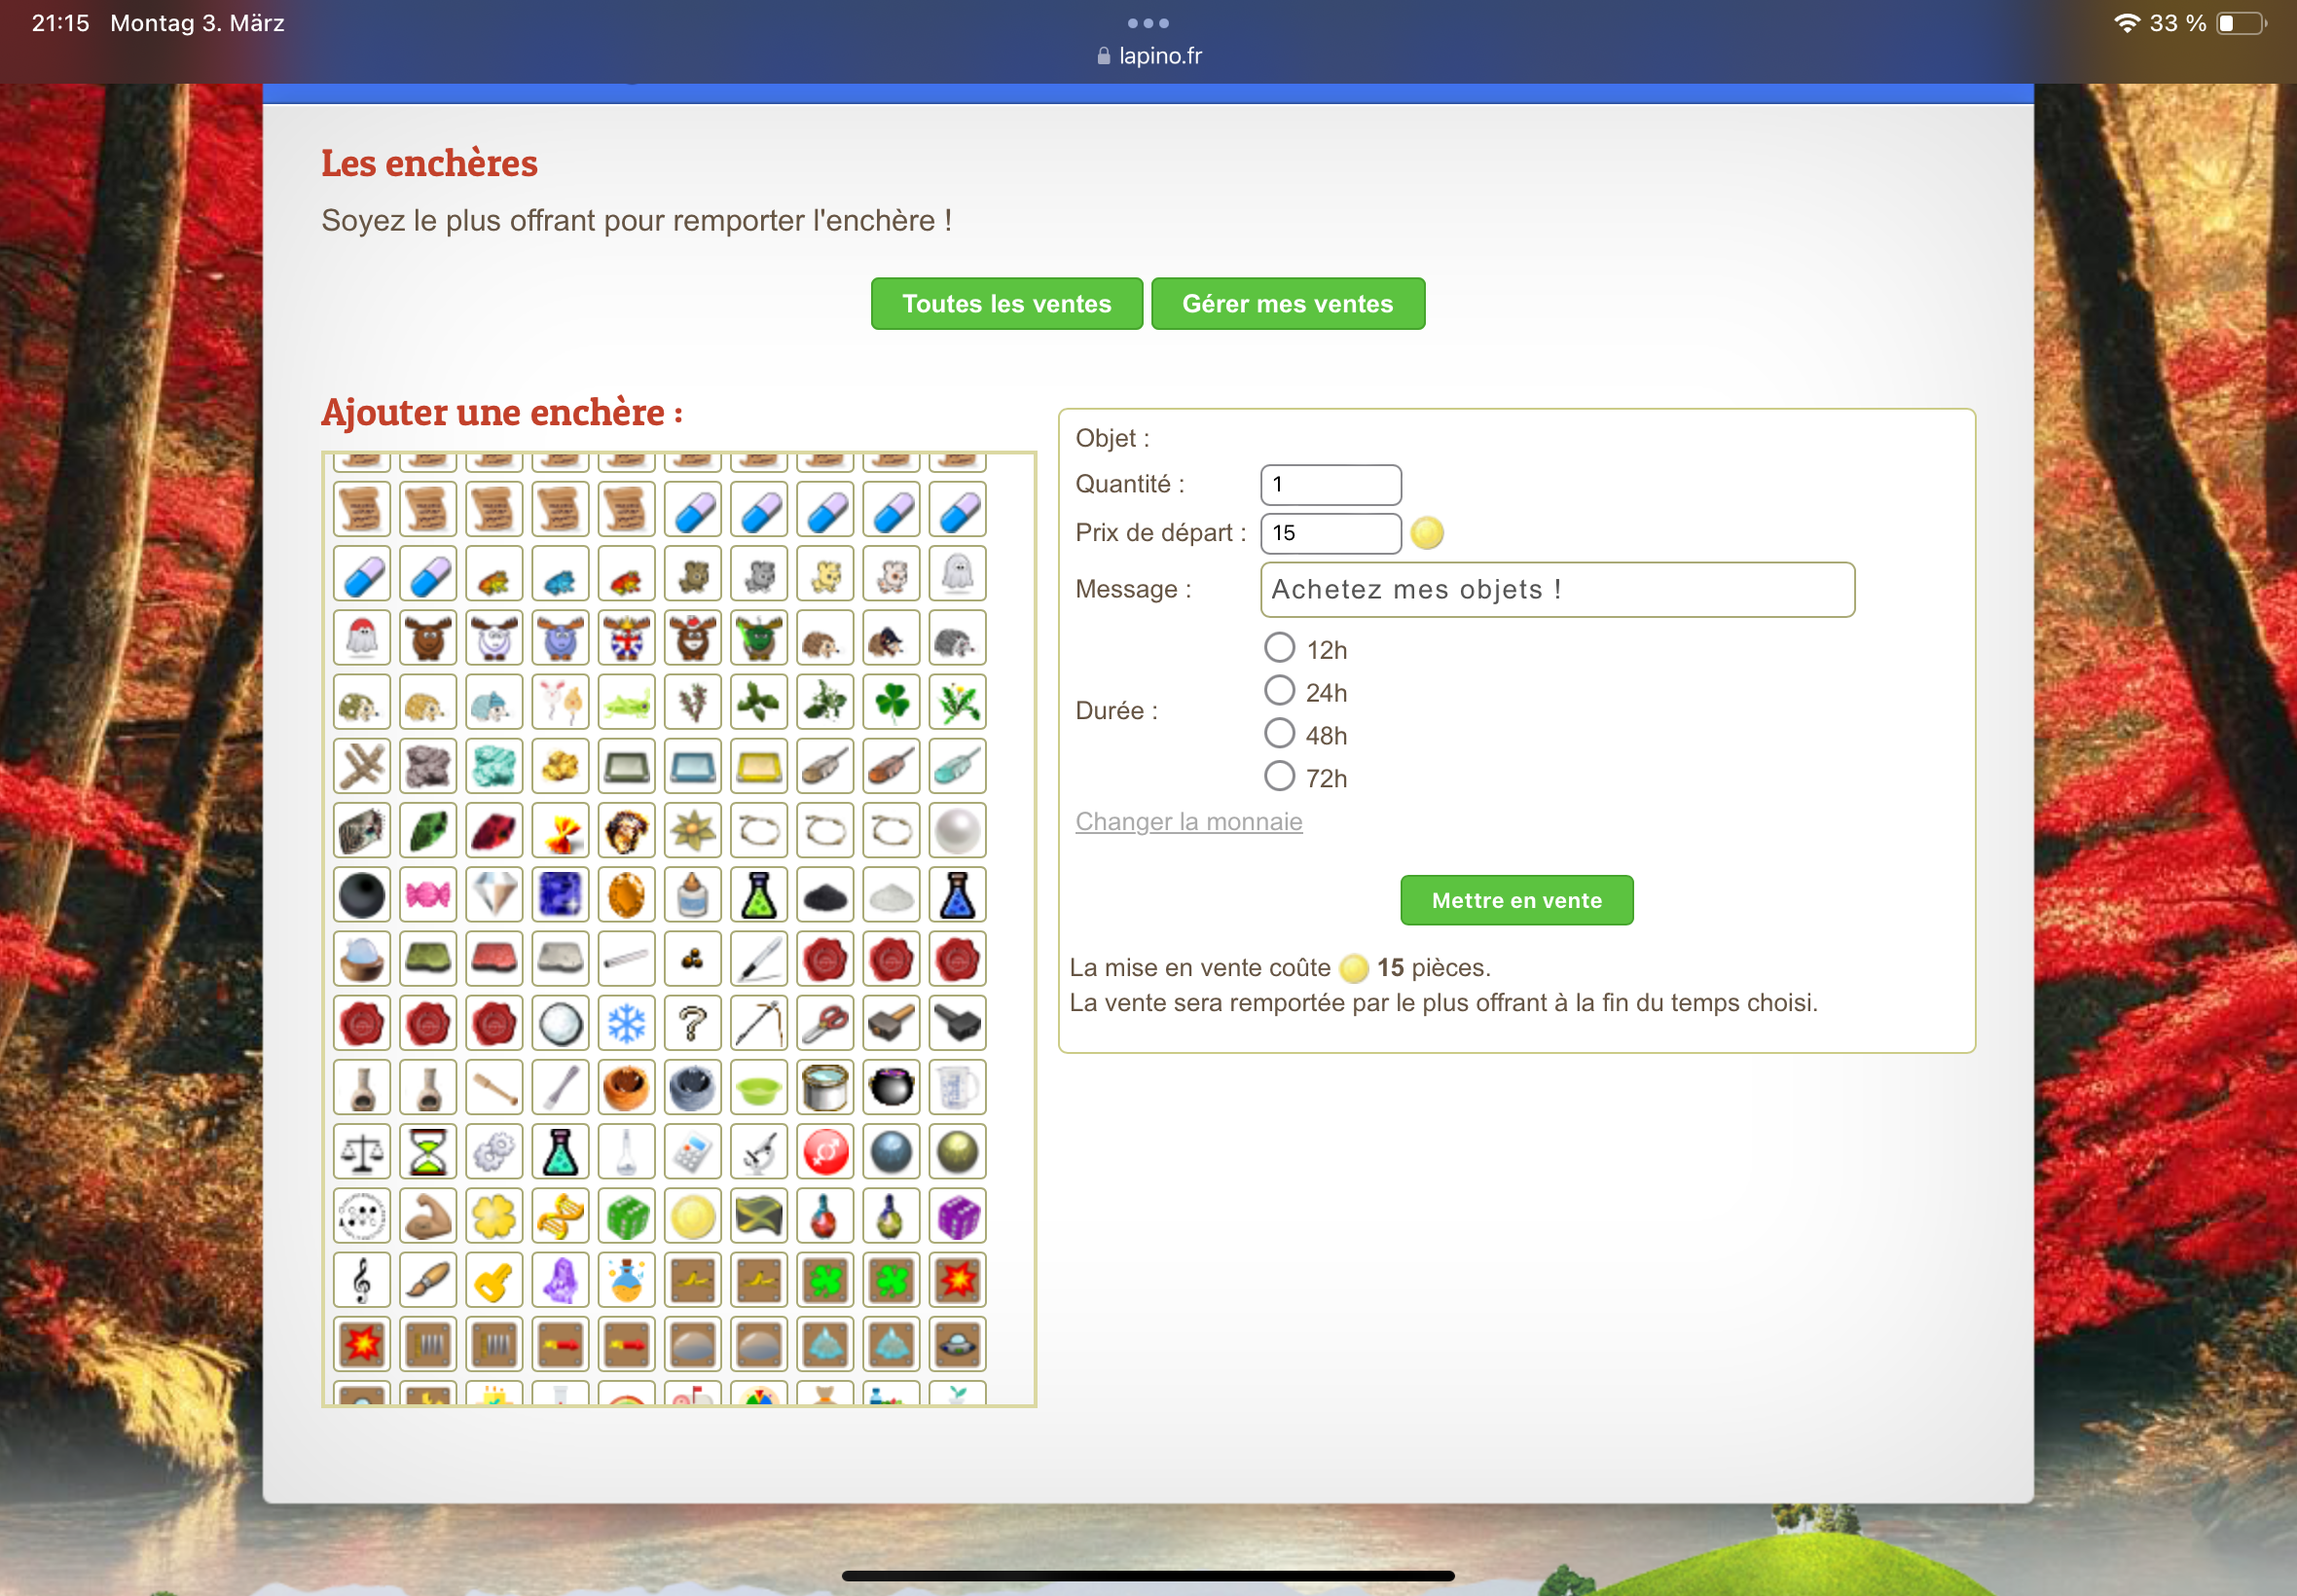Set duration to 72h
Viewport: 2297px width, 1596px height.
click(x=1279, y=777)
